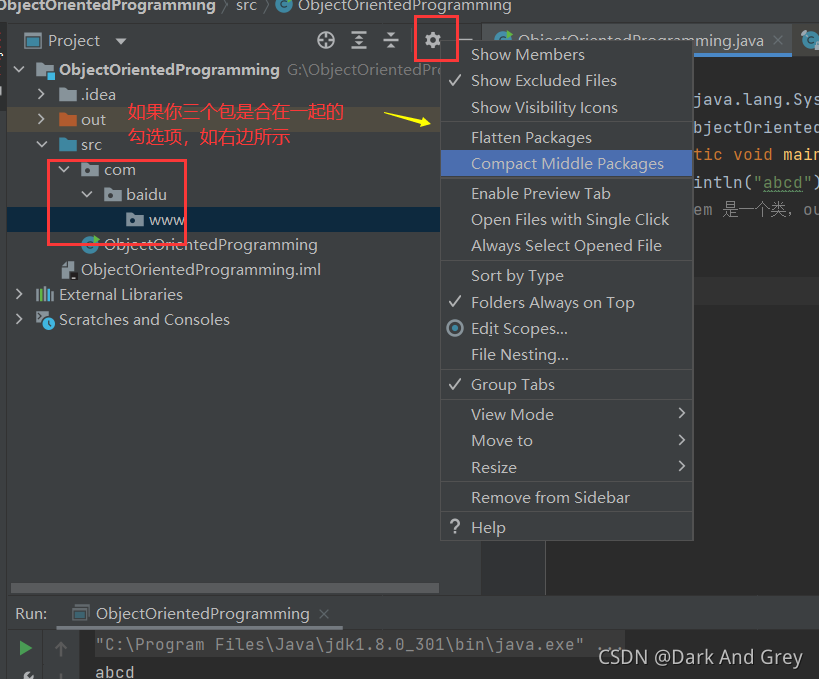Click the Help question mark icon
The width and height of the screenshot is (819, 679).
[455, 526]
